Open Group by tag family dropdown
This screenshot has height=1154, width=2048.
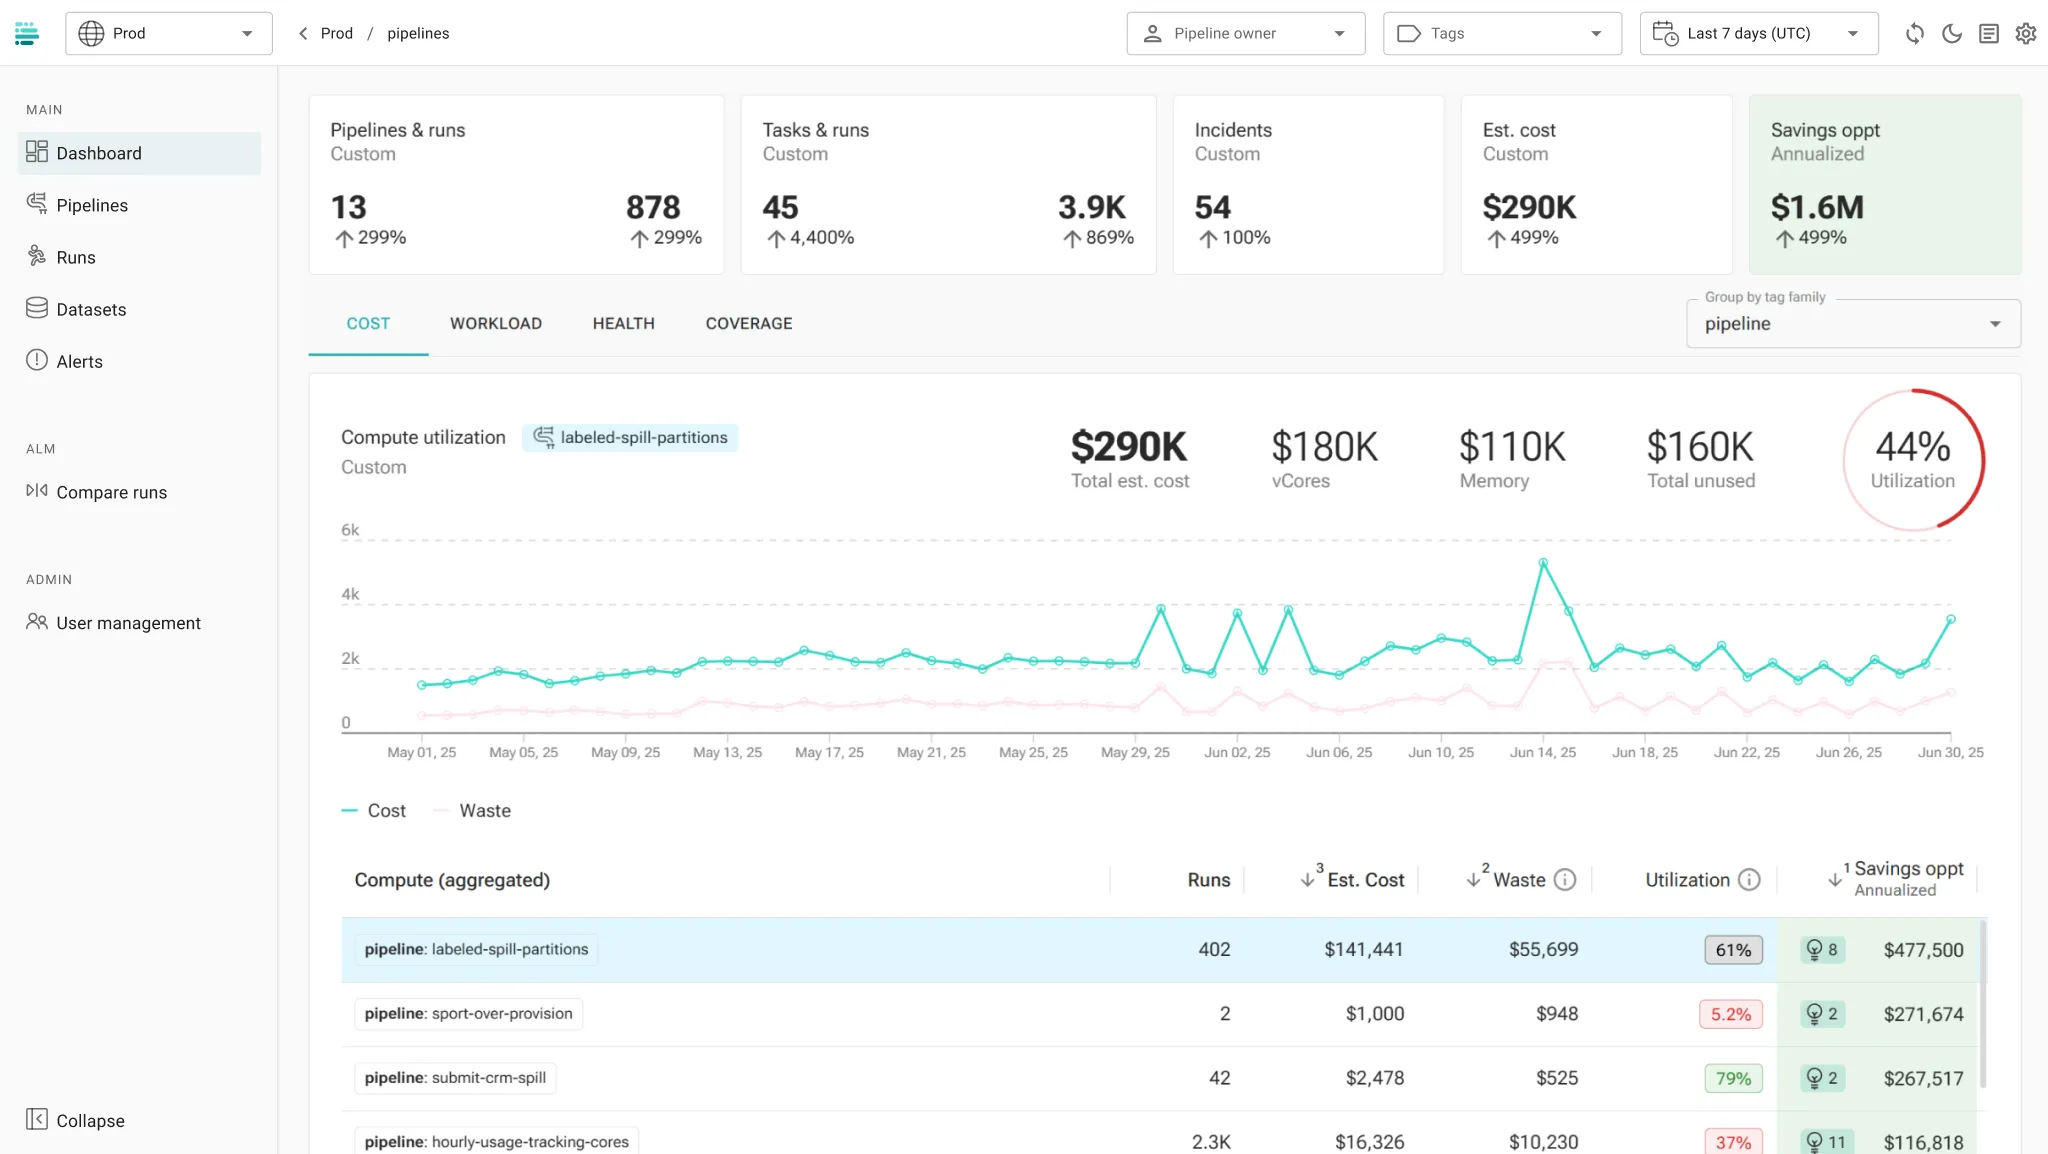(1852, 324)
